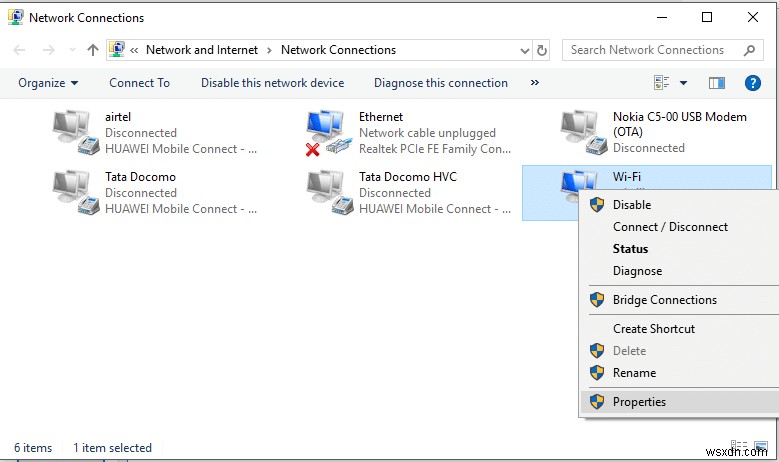779x462 pixels.
Task: Expand the toolbar overflow chevron
Action: point(534,83)
